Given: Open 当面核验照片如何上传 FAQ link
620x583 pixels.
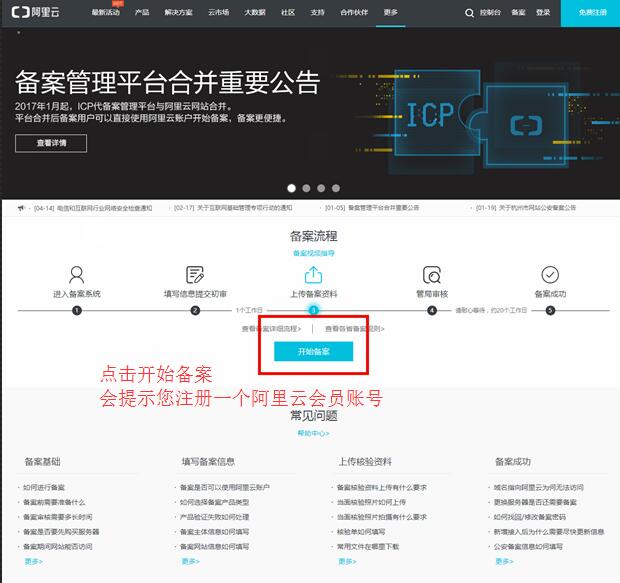Looking at the screenshot, I should pos(372,502).
